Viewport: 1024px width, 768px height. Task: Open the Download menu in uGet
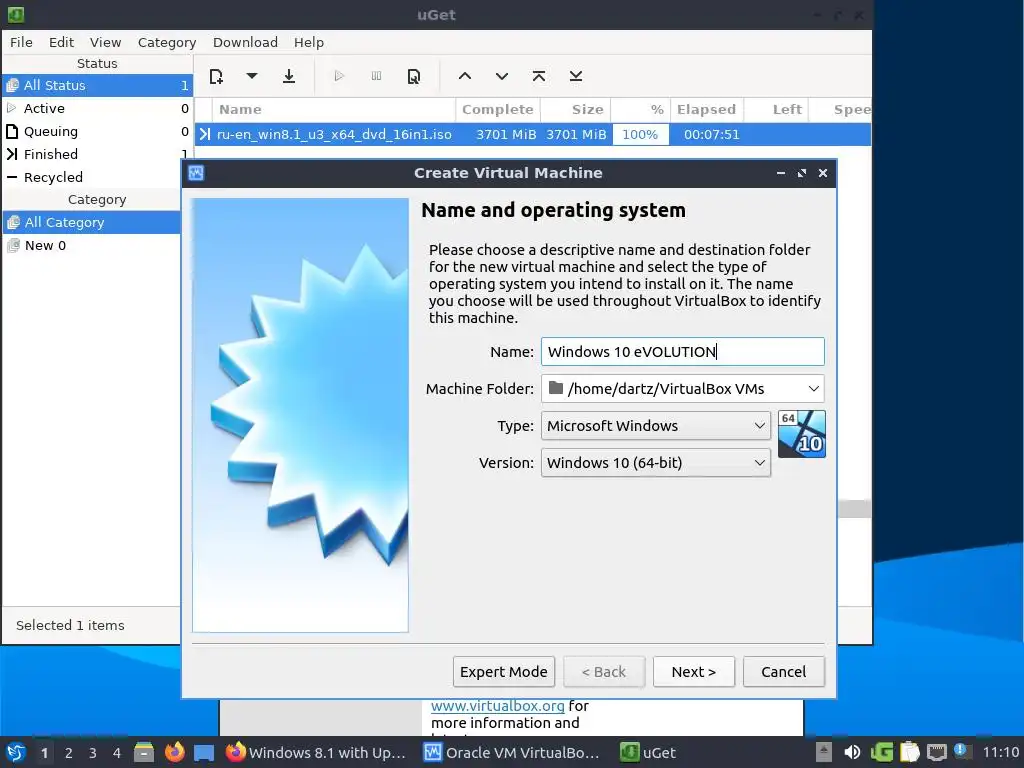point(245,42)
